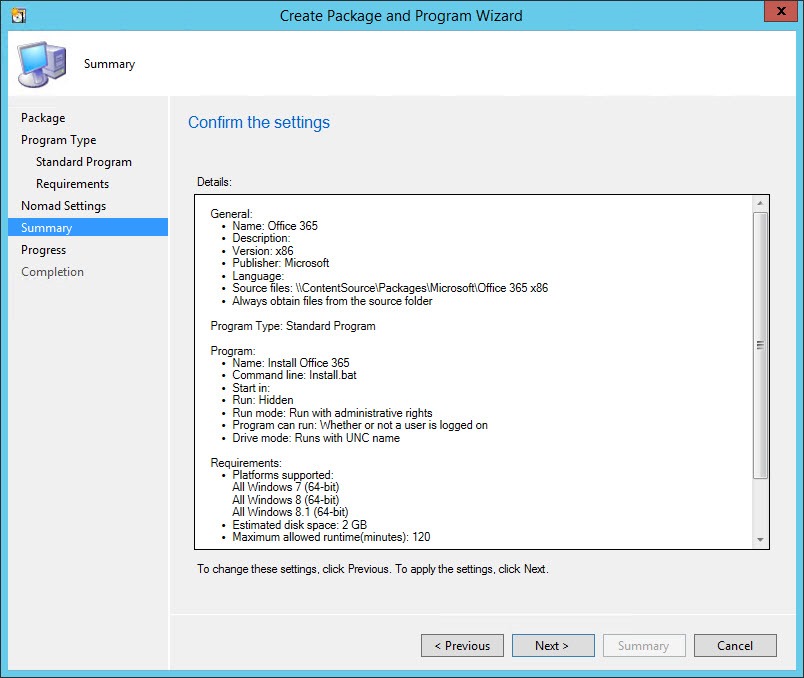The image size is (804, 678).
Task: Click the computer icon beside the Summary header
Action: [x=42, y=64]
